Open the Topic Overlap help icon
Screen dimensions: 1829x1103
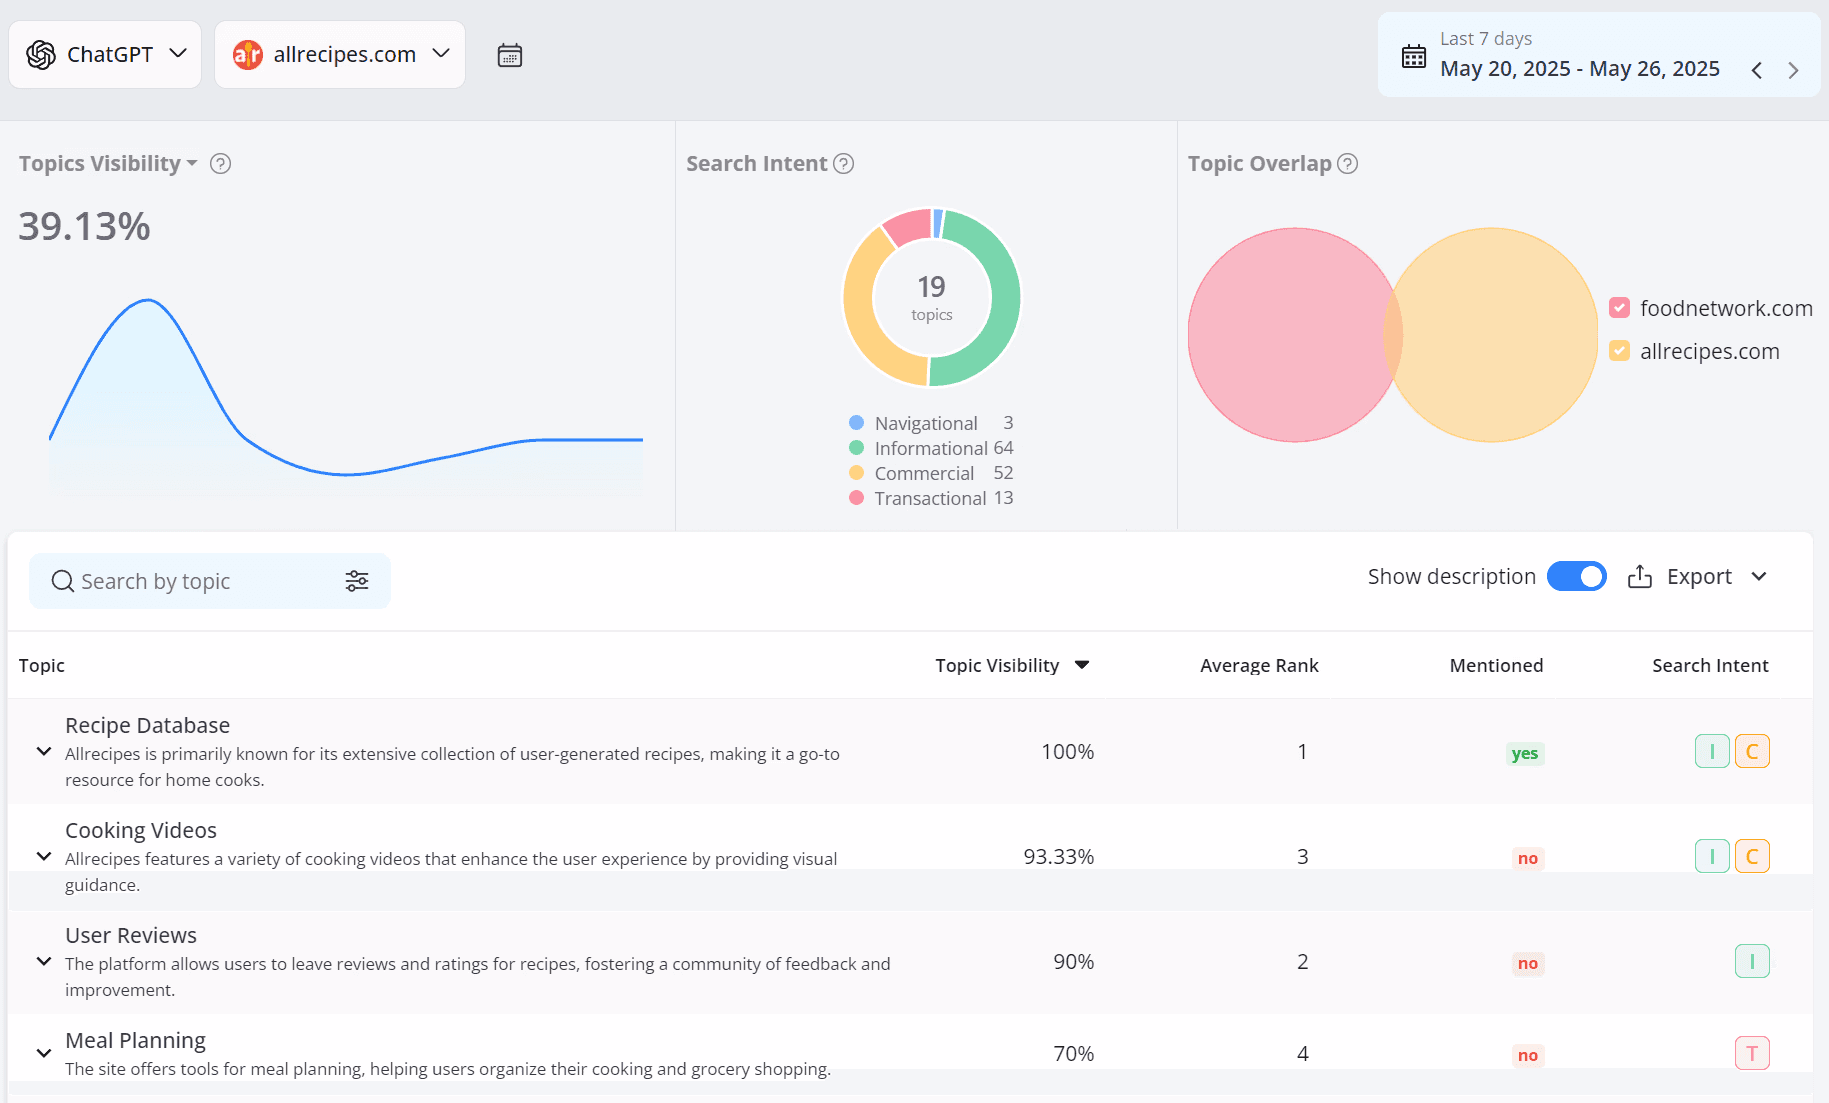pos(1348,163)
